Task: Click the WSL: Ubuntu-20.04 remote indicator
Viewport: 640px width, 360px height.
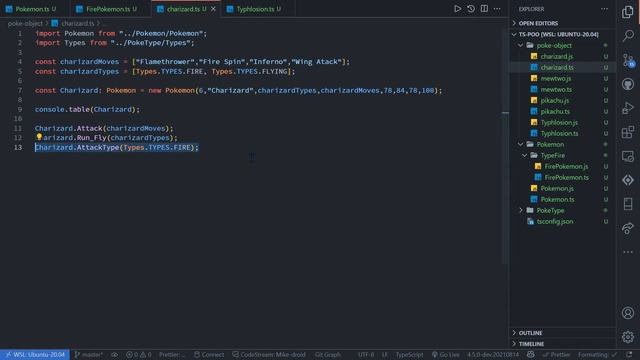Action: pos(35,355)
